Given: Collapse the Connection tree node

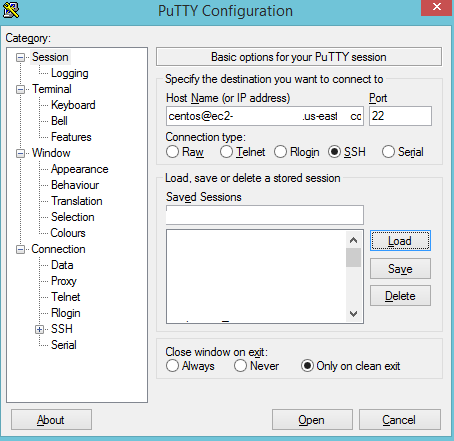Looking at the screenshot, I should 20,249.
